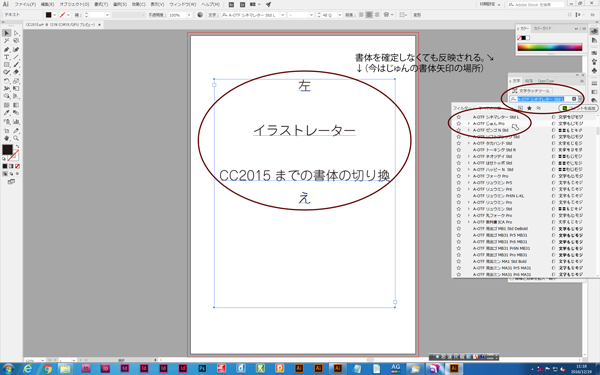Click the color spectrum bar
The width and height of the screenshot is (600, 375).
click(549, 47)
